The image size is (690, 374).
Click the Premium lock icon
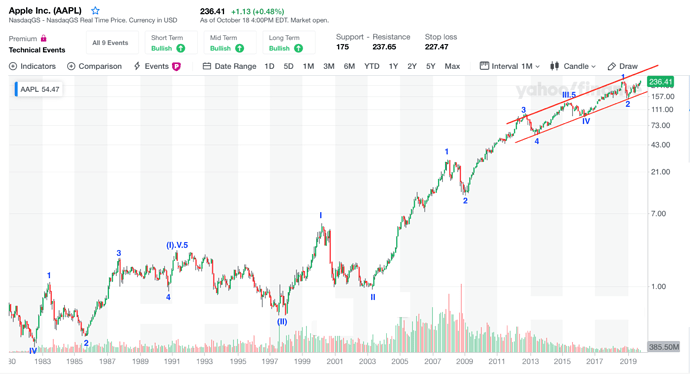(x=44, y=38)
